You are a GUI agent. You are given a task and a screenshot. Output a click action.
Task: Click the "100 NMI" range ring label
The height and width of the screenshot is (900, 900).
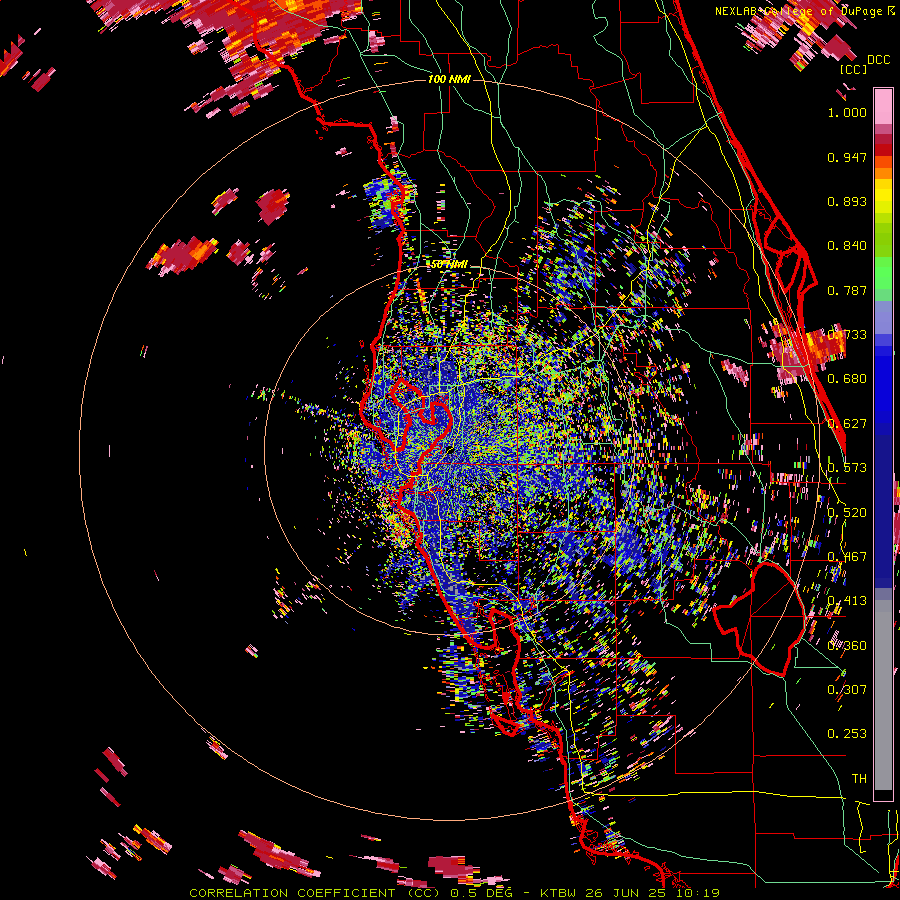click(x=449, y=79)
